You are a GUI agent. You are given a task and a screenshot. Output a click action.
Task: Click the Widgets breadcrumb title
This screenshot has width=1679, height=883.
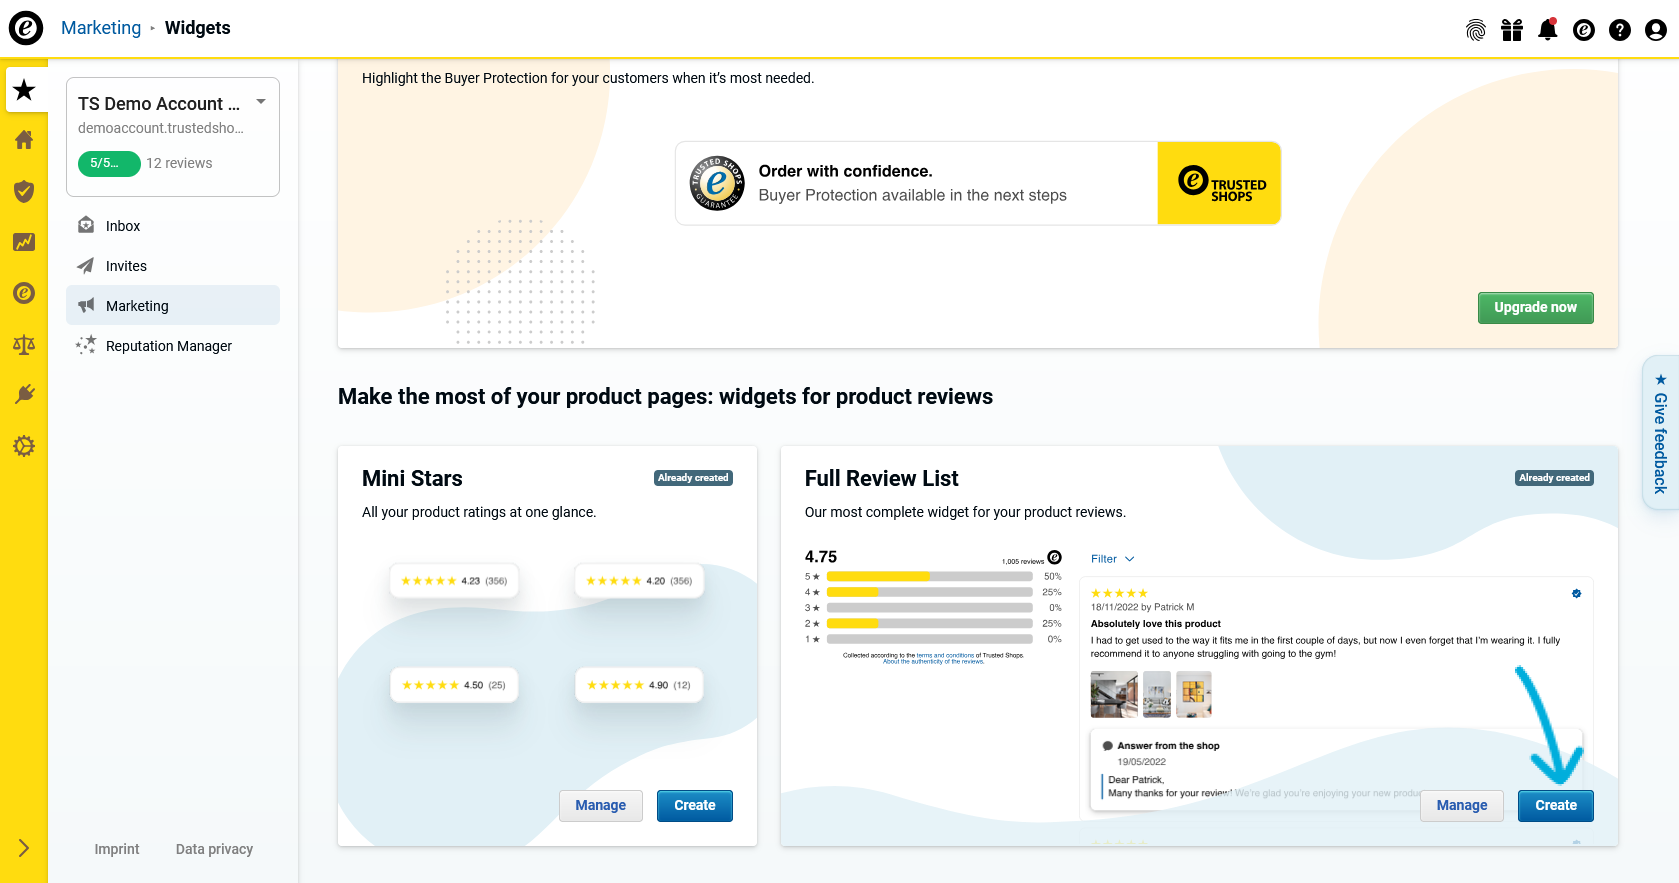pyautogui.click(x=197, y=28)
